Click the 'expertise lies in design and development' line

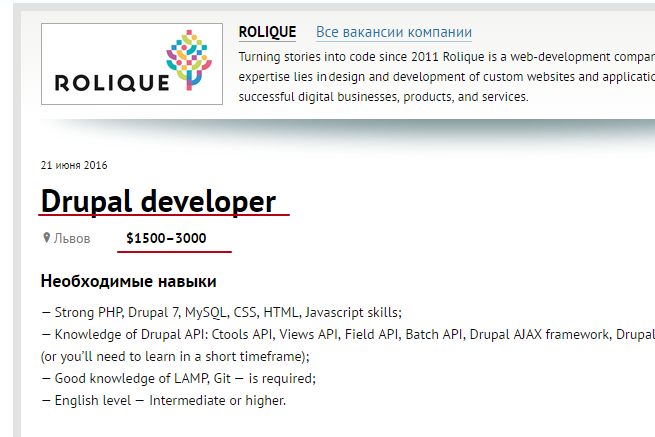447,77
